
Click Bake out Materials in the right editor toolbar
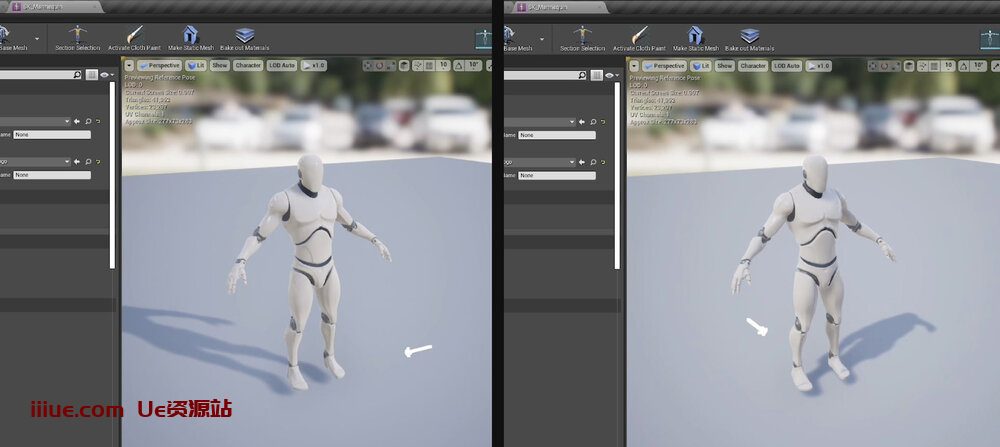coord(749,39)
